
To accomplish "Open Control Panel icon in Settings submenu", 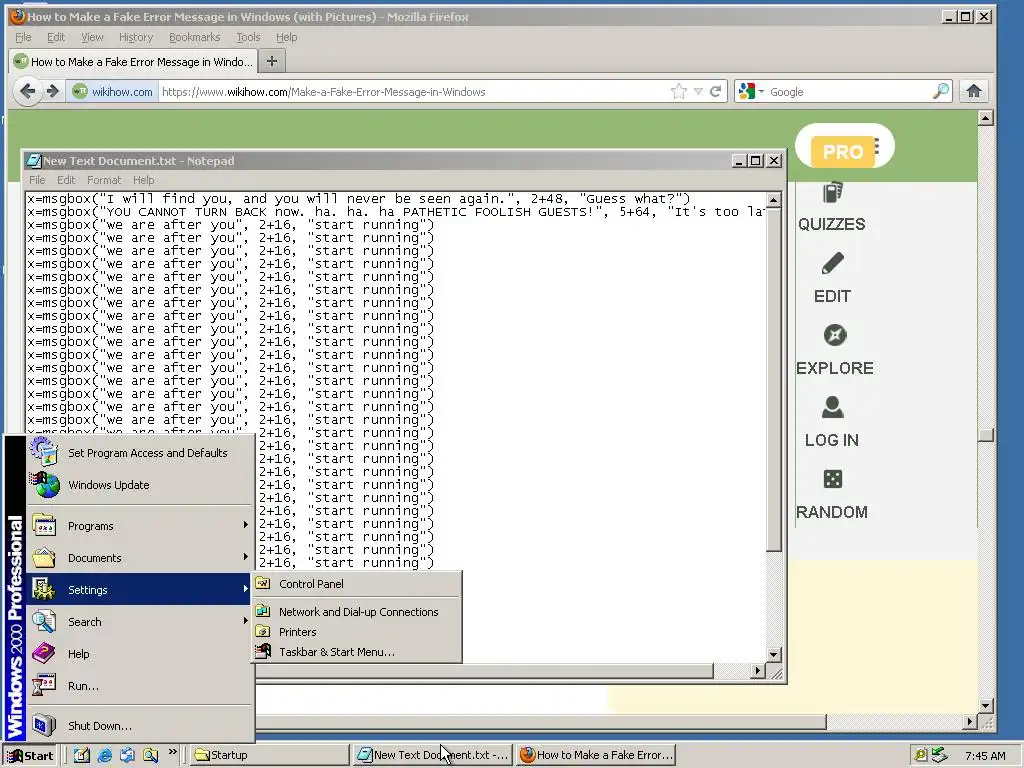I will click(263, 583).
